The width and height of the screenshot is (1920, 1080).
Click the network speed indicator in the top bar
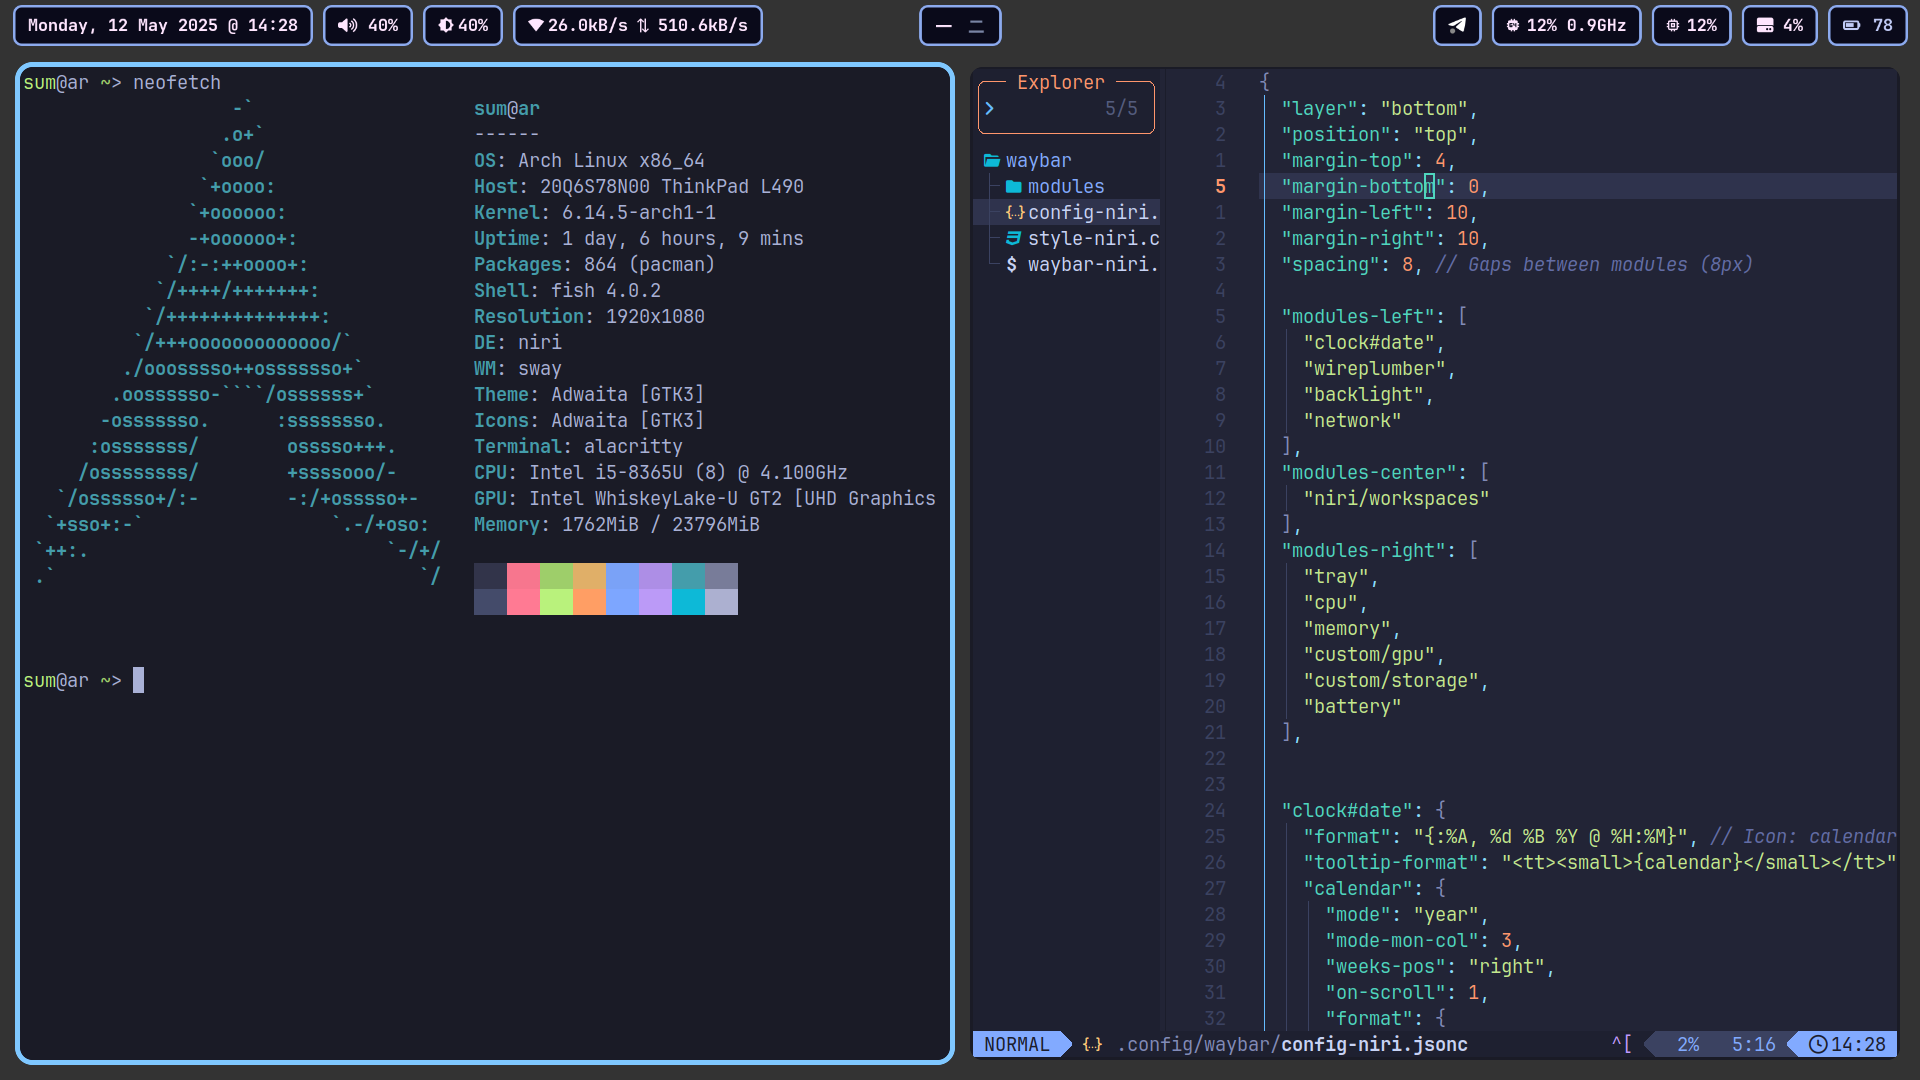[637, 25]
